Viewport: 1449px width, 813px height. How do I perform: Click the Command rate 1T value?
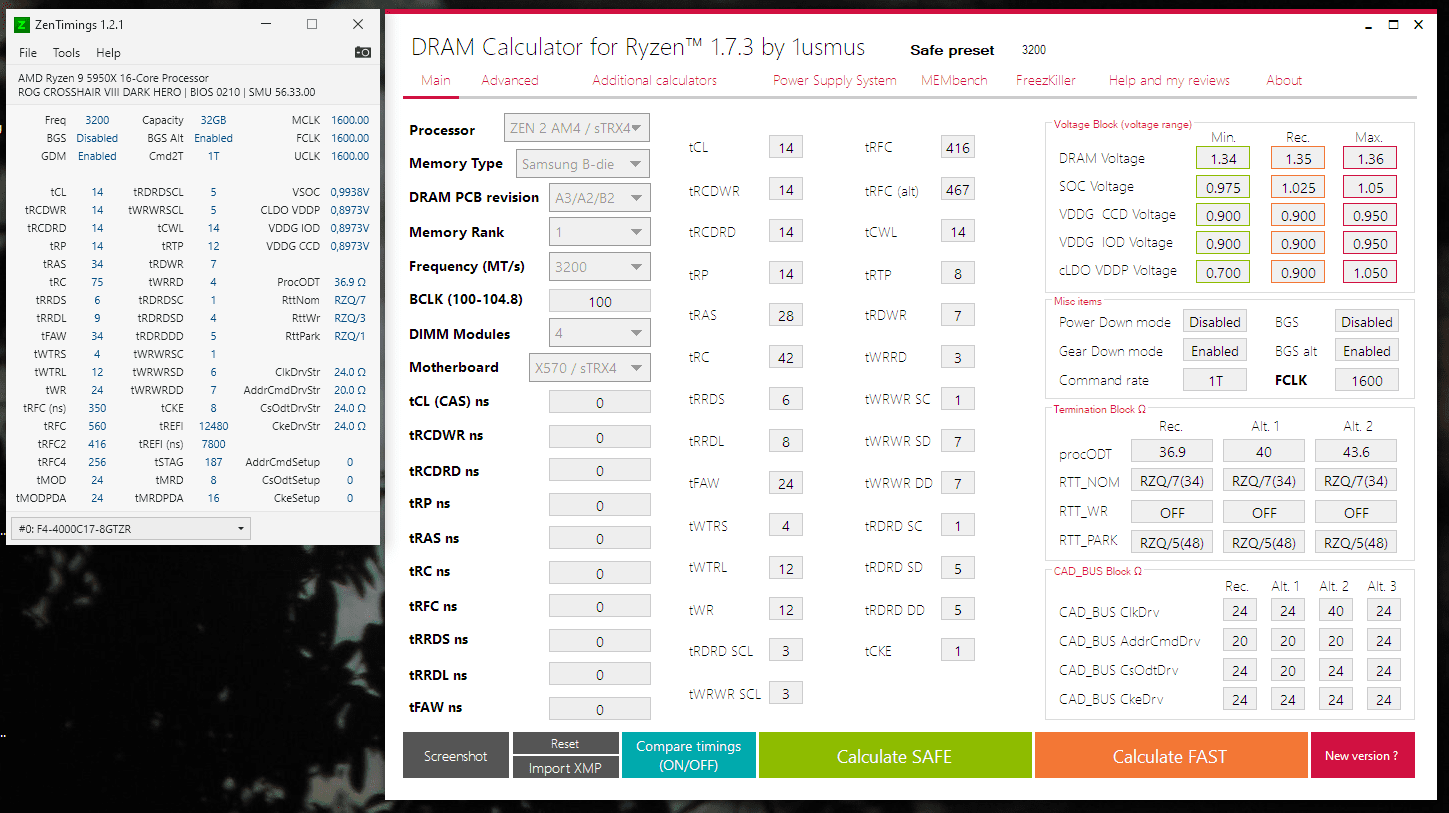click(1215, 380)
